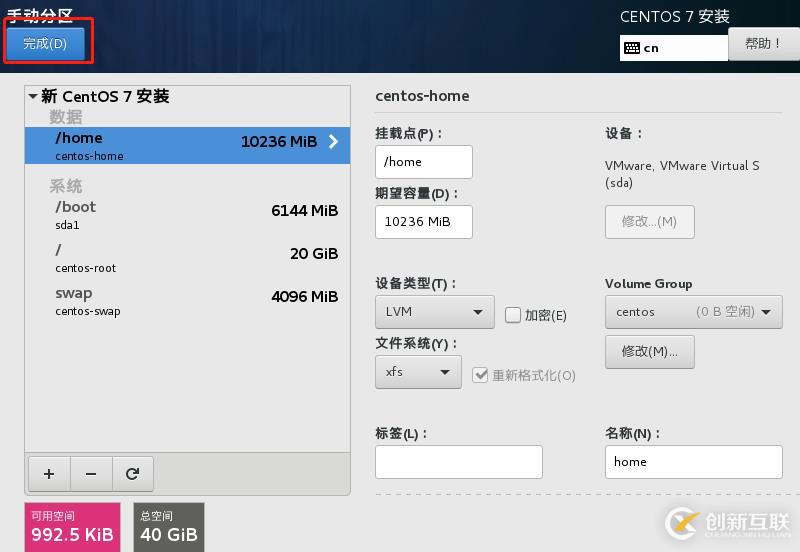
Task: Toggle the 重新格式化(O) reformat checkbox
Action: (480, 375)
